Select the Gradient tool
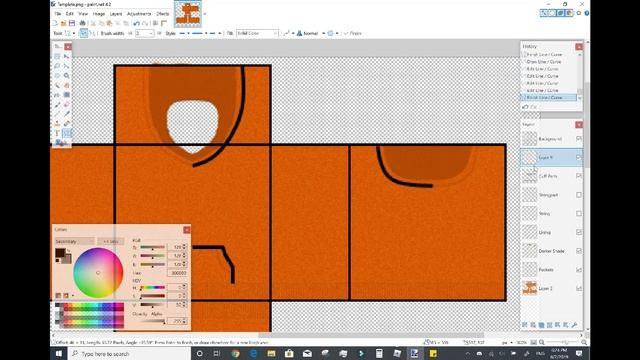Screen dimensions: 640x360 click(x=67, y=95)
